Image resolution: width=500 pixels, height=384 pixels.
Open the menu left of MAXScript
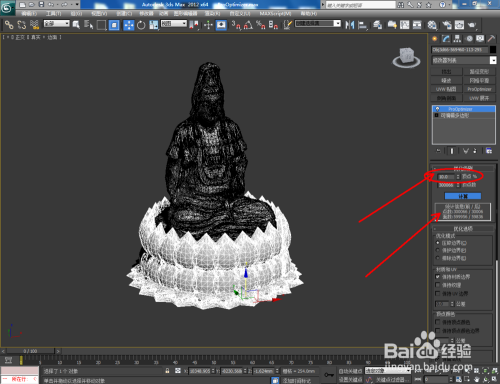(x=240, y=13)
